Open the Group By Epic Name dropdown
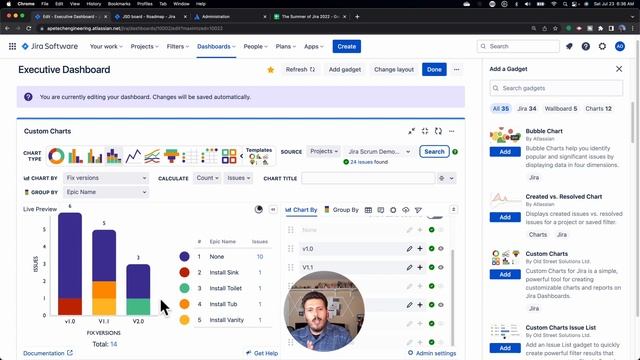This screenshot has height=360, width=640. pyautogui.click(x=106, y=192)
